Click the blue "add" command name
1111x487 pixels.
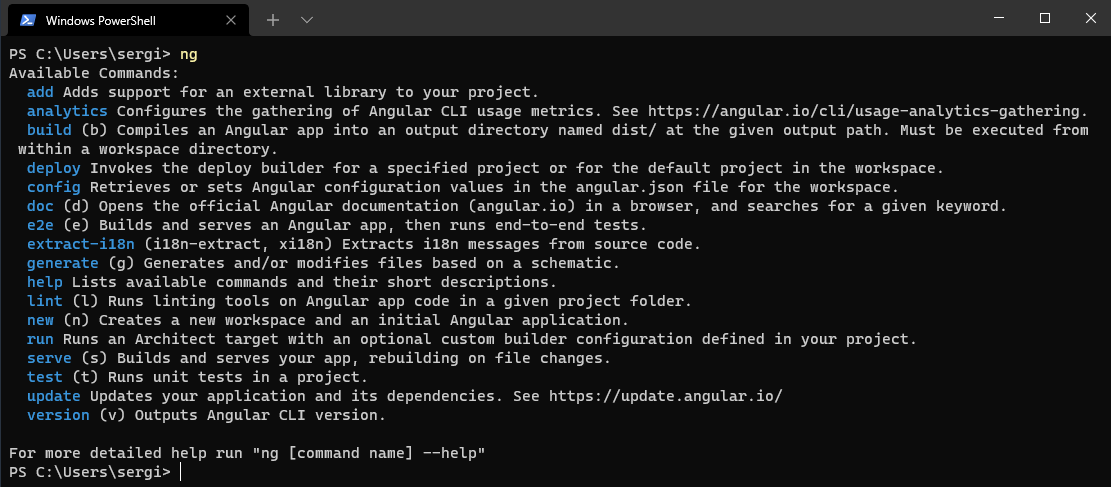pos(40,92)
